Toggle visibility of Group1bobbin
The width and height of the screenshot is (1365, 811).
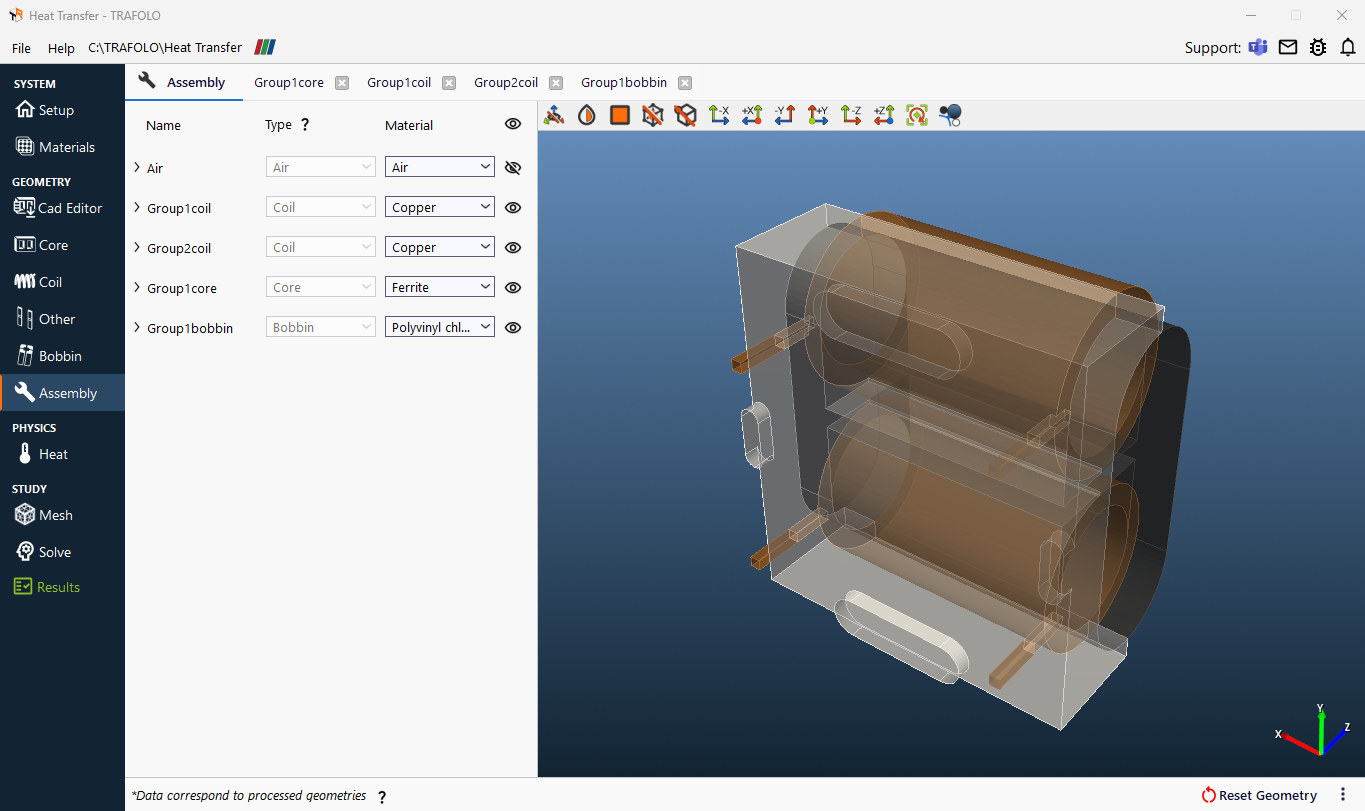point(513,327)
